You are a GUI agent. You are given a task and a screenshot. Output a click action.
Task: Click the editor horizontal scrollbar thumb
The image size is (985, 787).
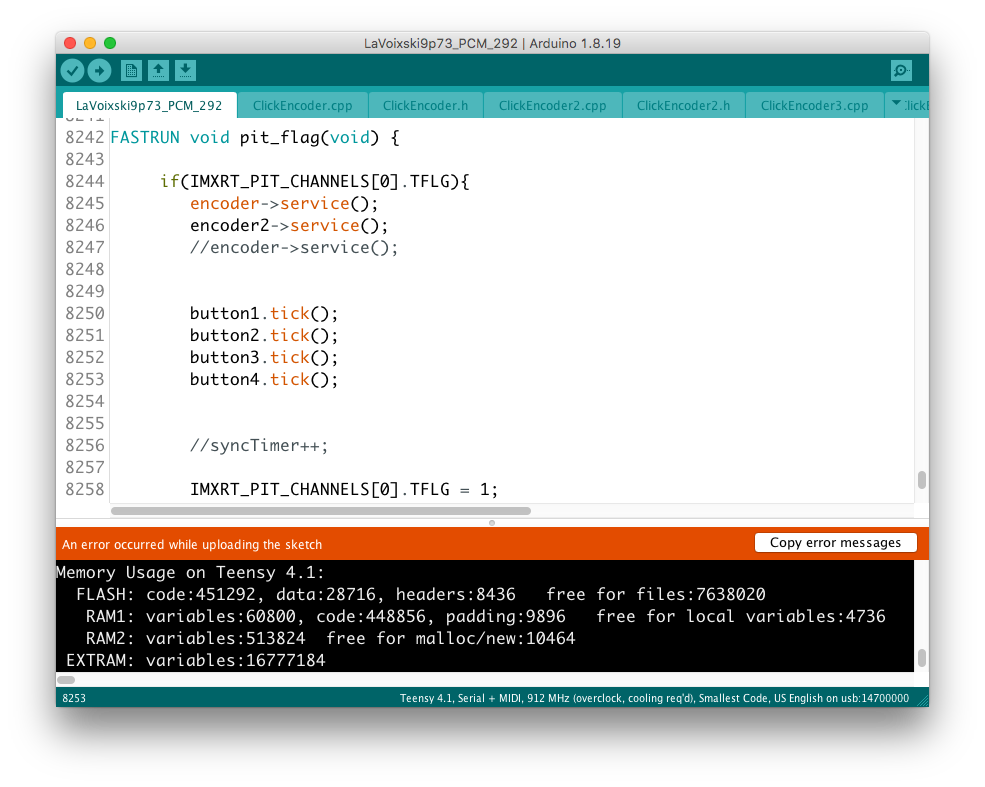click(320, 511)
